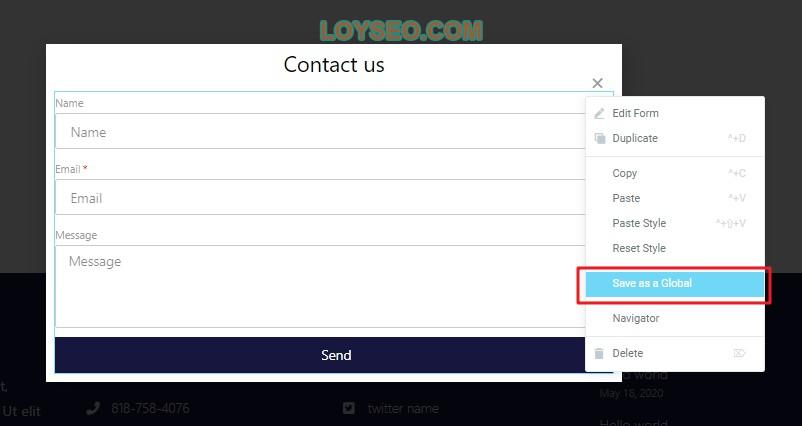Click the Duplicate copy icon
This screenshot has width=802, height=426.
pos(599,138)
